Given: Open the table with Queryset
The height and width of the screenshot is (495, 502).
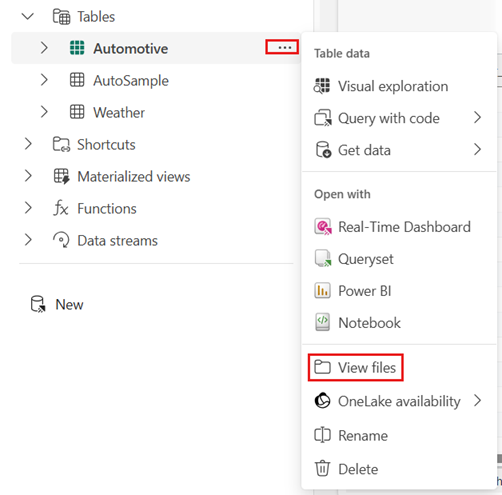Looking at the screenshot, I should click(x=399, y=259).
